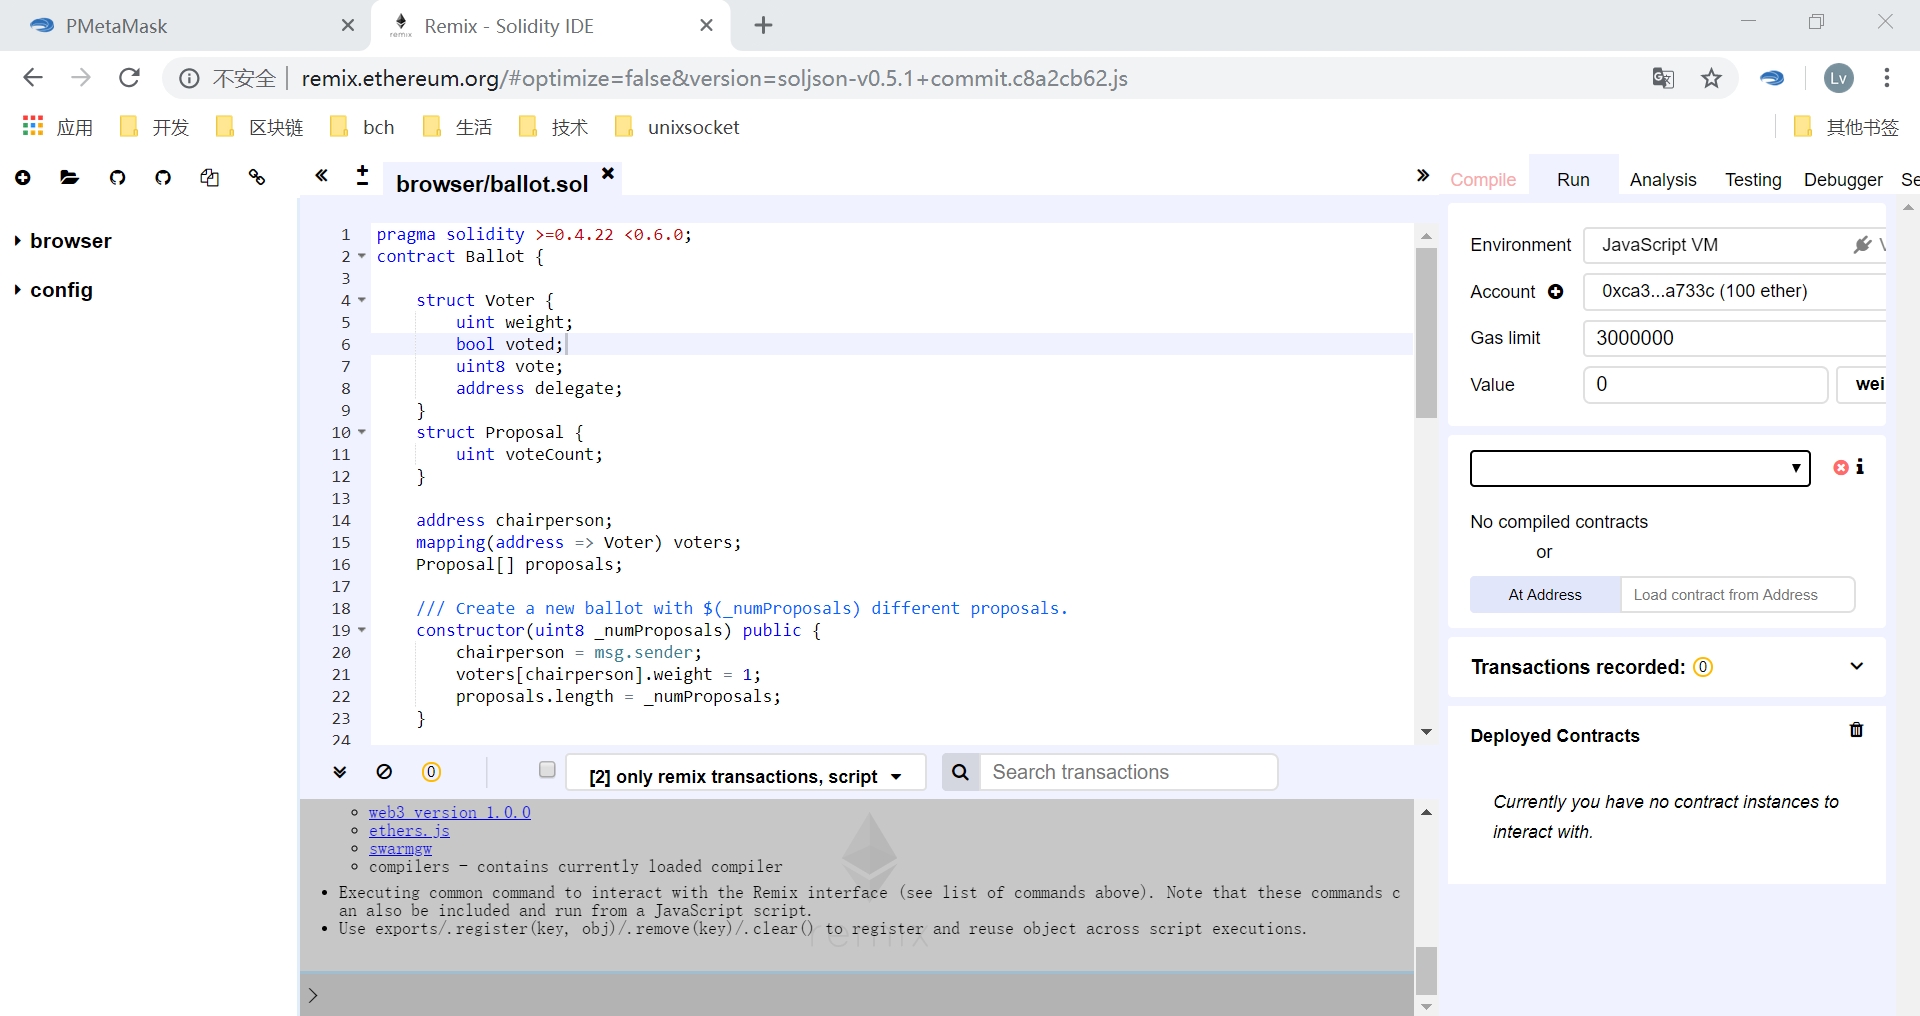Open the contract selection dropdown
The height and width of the screenshot is (1016, 1920).
1639,468
